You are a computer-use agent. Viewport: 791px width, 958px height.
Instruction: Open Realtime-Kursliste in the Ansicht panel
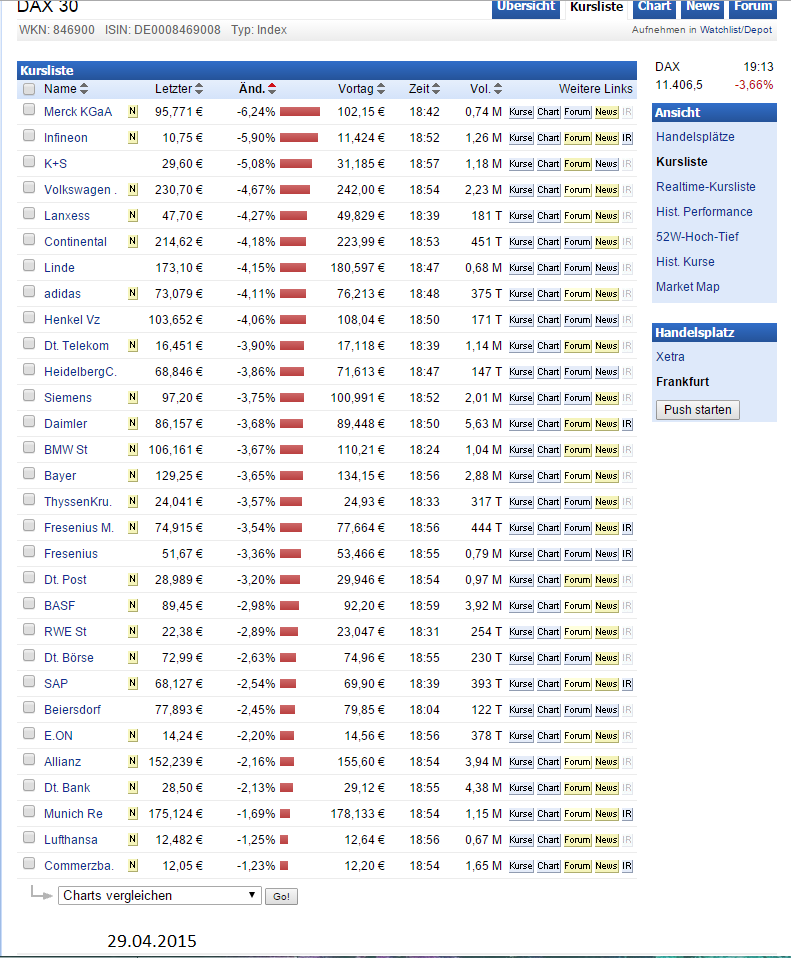pos(705,187)
